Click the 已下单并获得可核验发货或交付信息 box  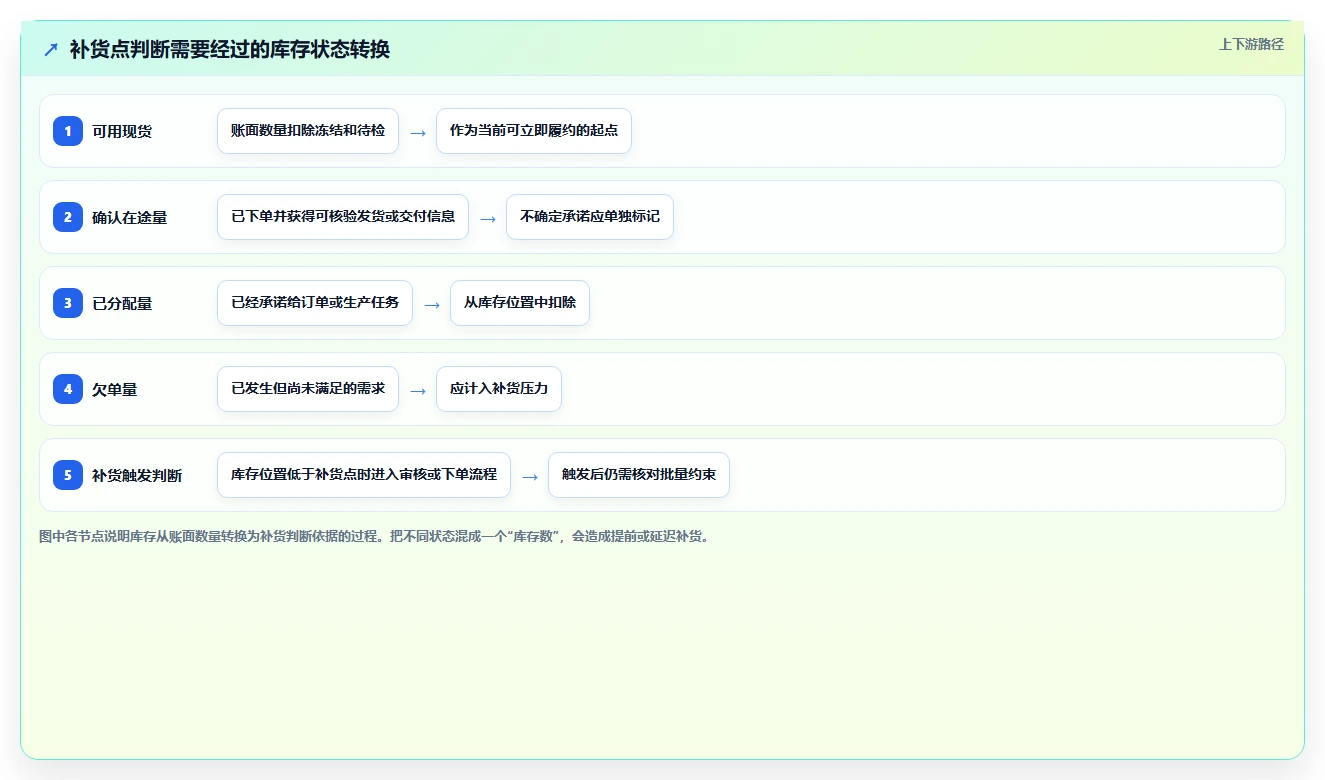(x=343, y=217)
